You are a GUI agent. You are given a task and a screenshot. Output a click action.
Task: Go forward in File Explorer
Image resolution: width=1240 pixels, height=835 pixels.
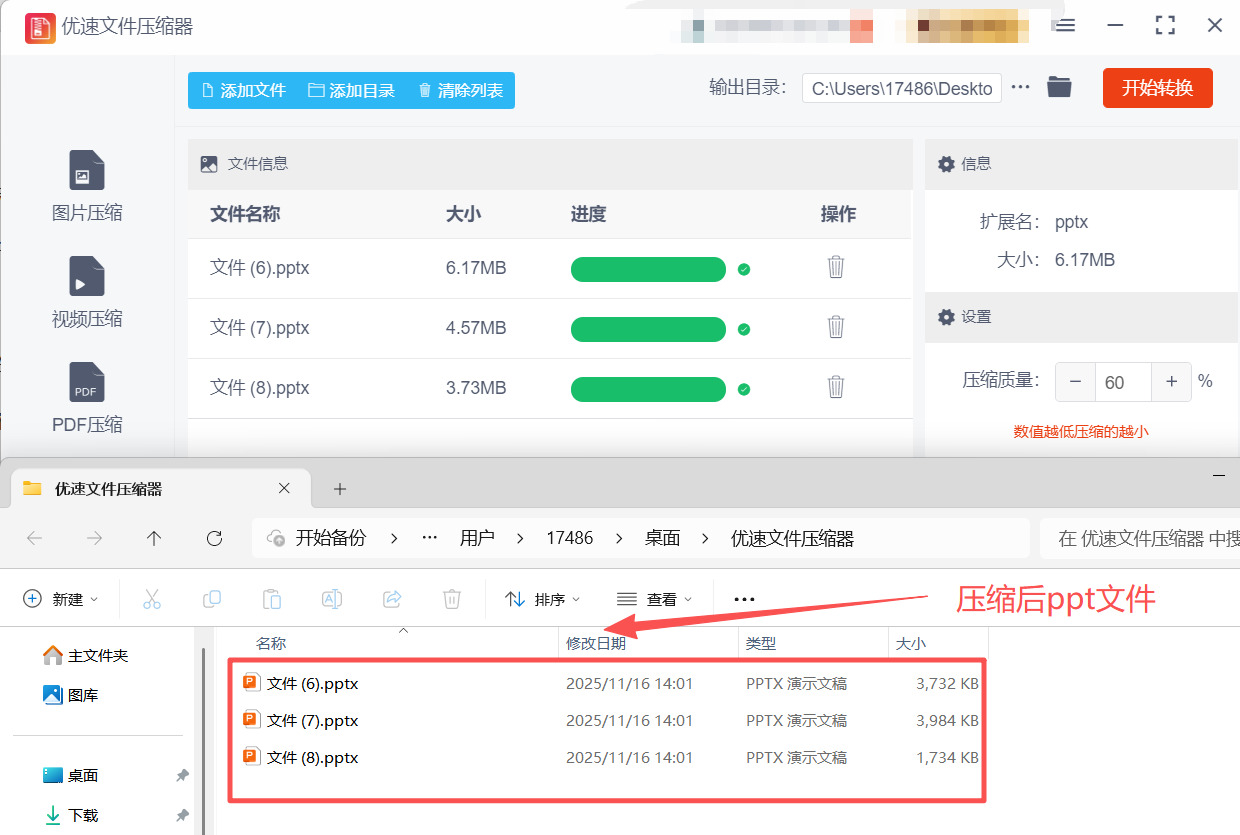(x=94, y=538)
